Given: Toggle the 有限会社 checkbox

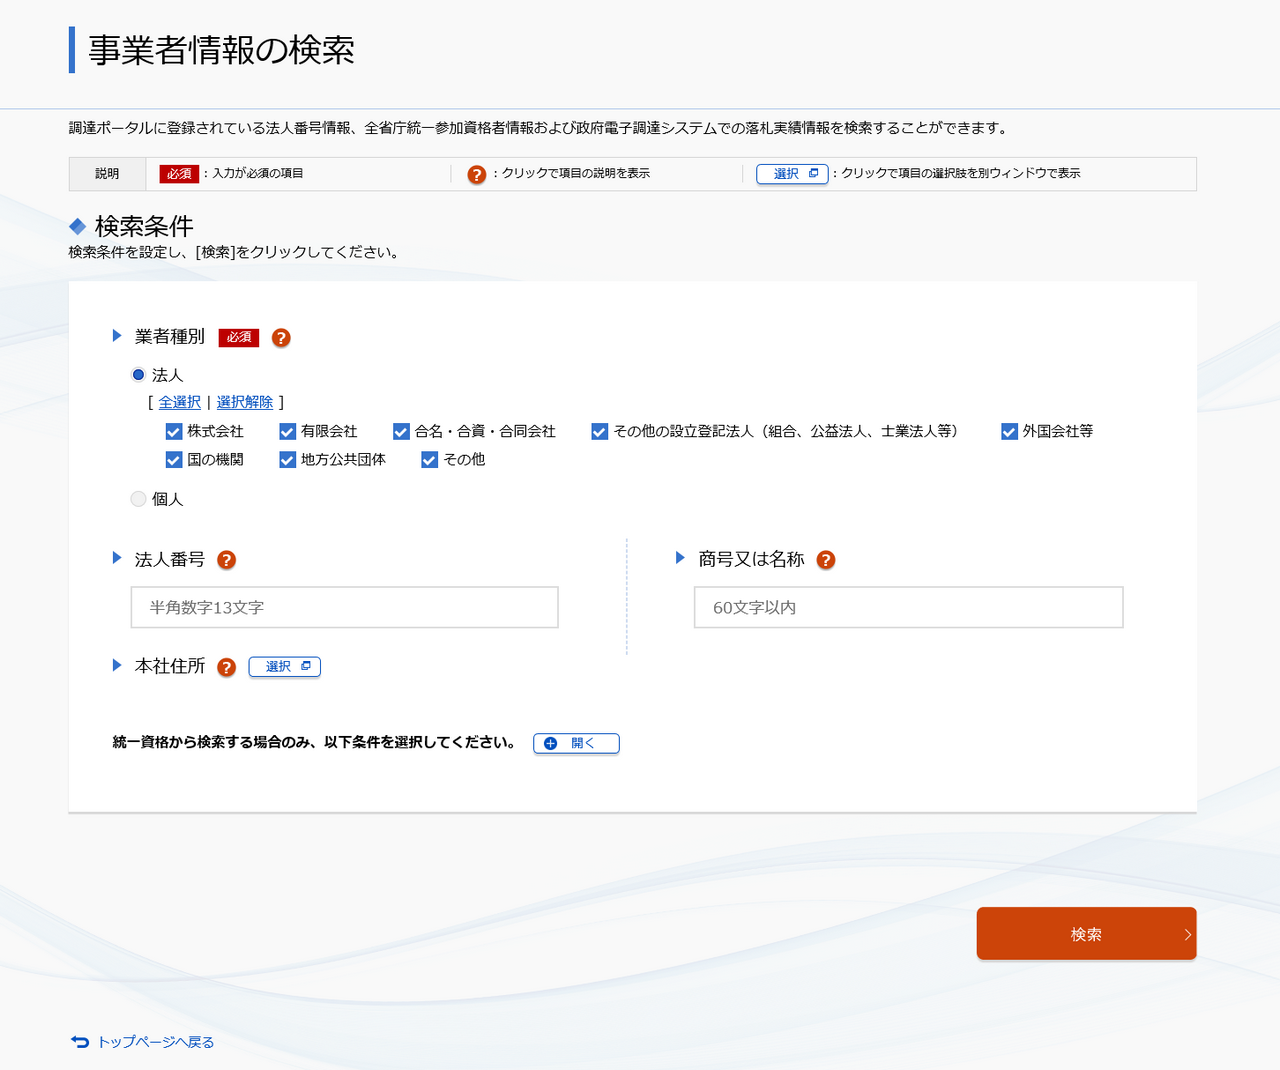Looking at the screenshot, I should pyautogui.click(x=288, y=432).
